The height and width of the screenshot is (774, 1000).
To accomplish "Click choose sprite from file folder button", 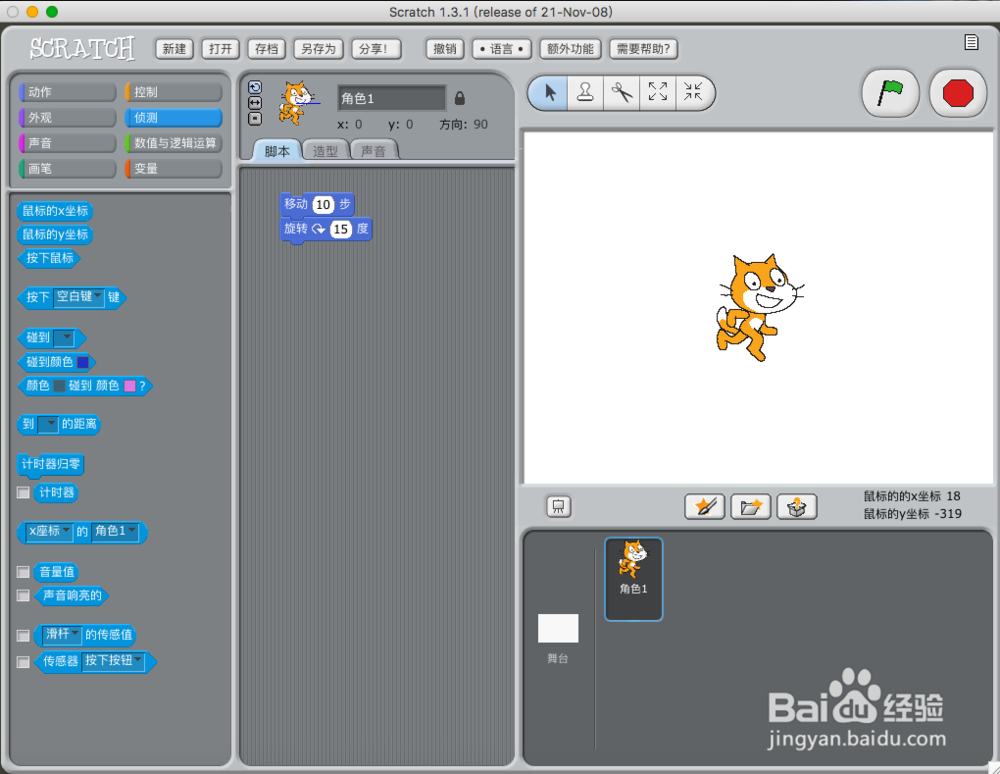I will pyautogui.click(x=751, y=507).
